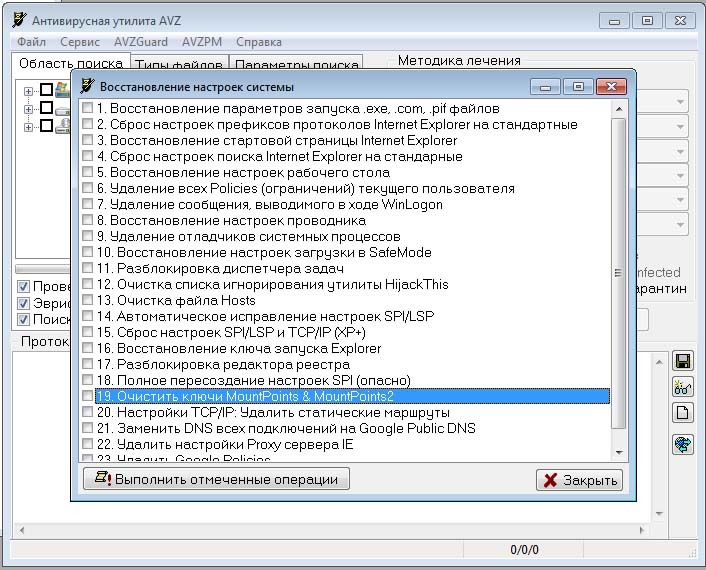The width and height of the screenshot is (706, 570).
Task: Toggle the second drive checkbox in the search tree
Action: [46, 108]
